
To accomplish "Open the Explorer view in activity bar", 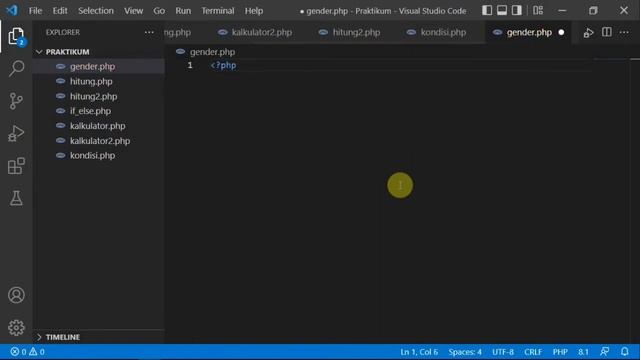I will [16, 36].
